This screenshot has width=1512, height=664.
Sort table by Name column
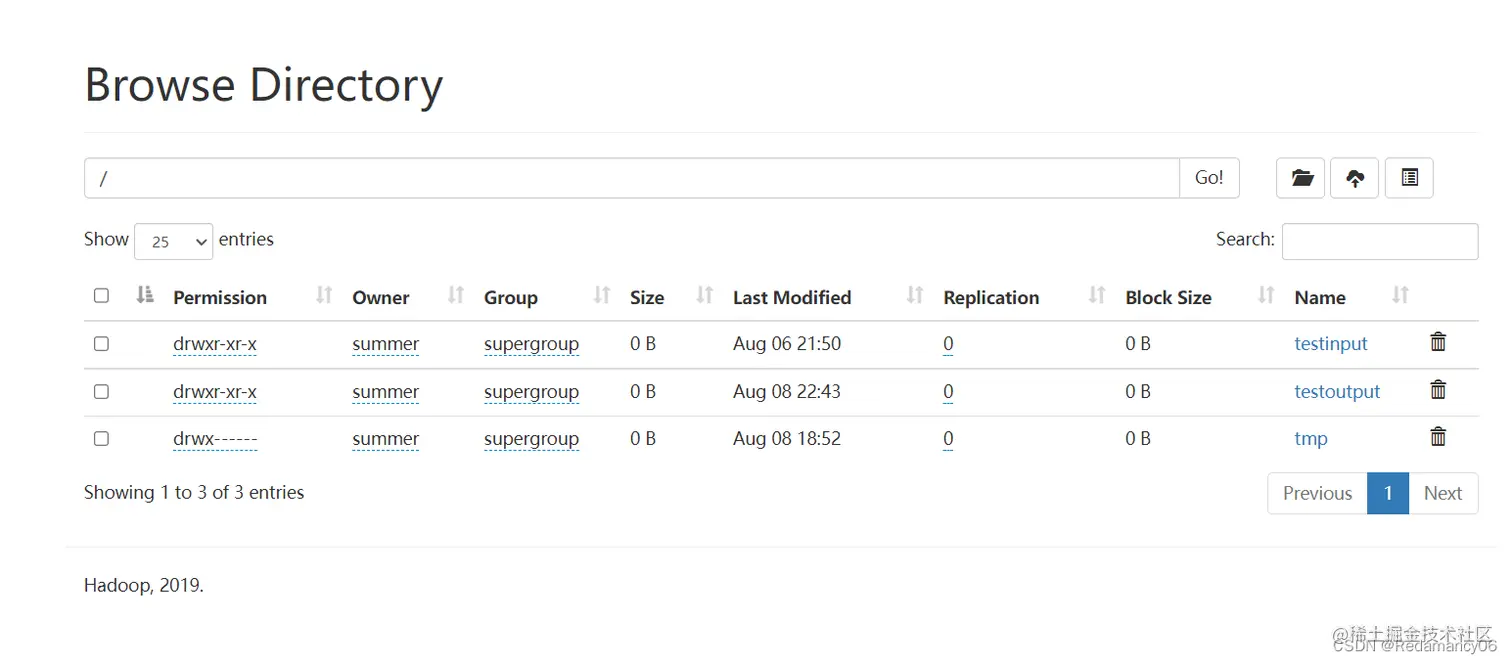[1400, 295]
